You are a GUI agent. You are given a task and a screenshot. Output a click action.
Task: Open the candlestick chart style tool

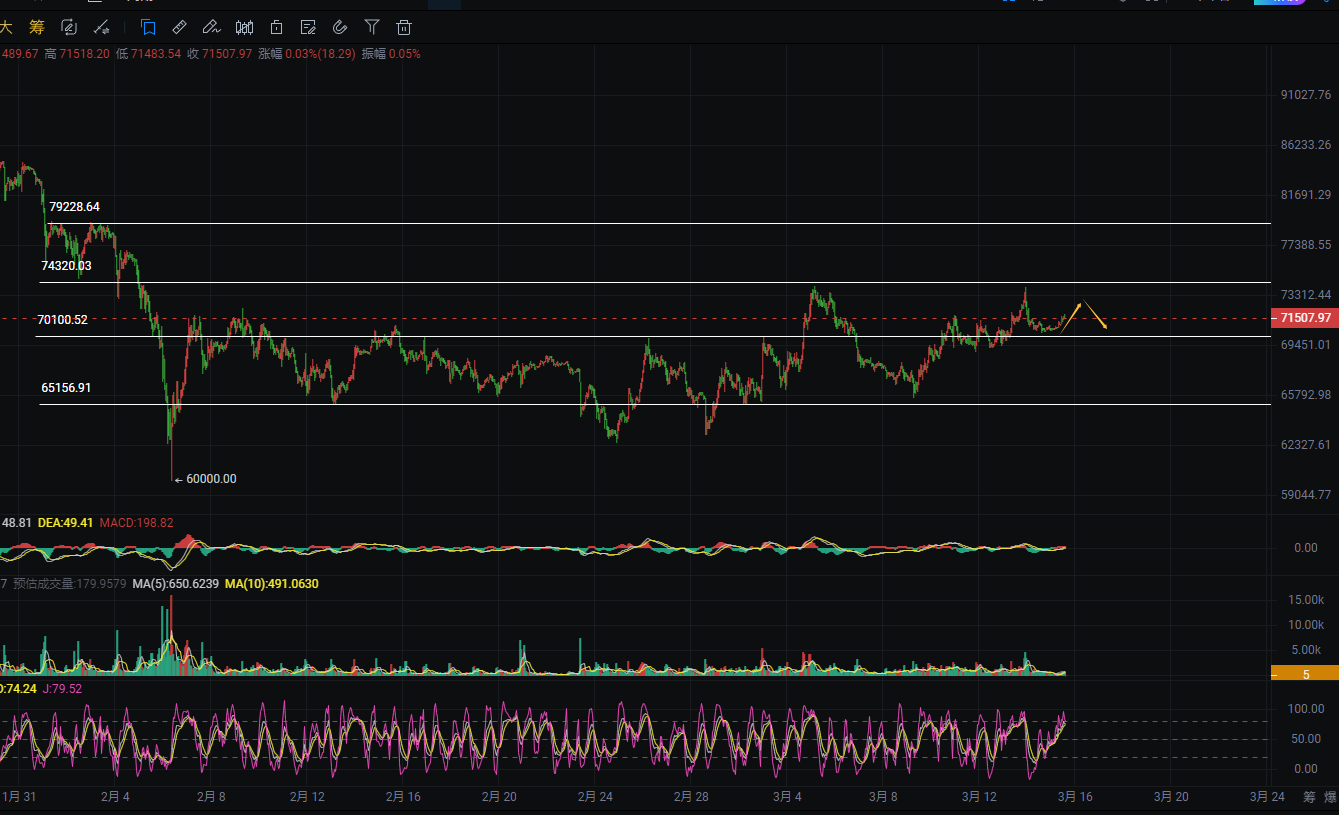point(244,27)
